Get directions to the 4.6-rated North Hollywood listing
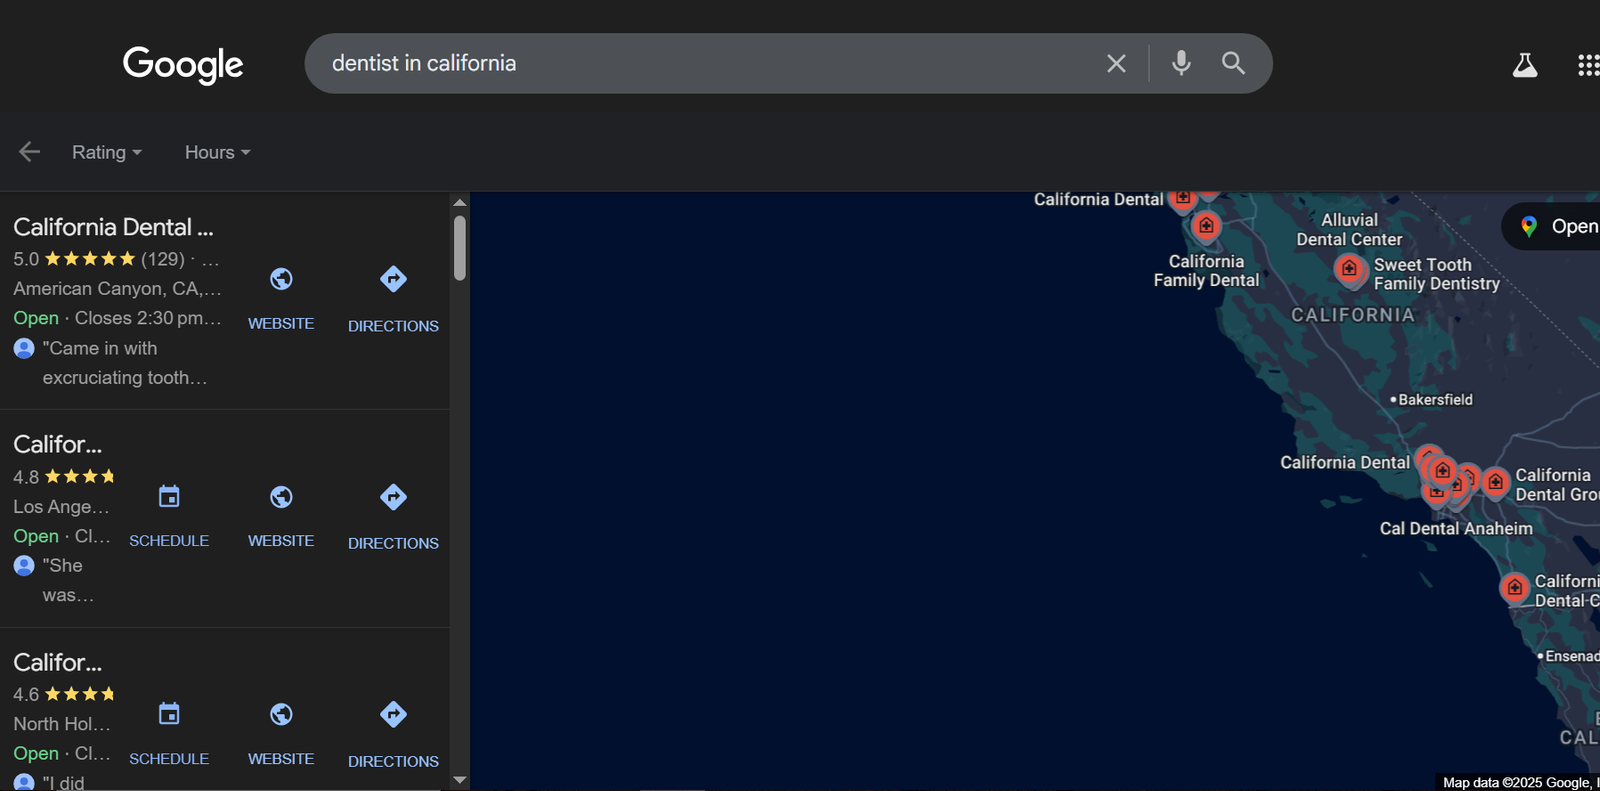The height and width of the screenshot is (791, 1600). [393, 733]
